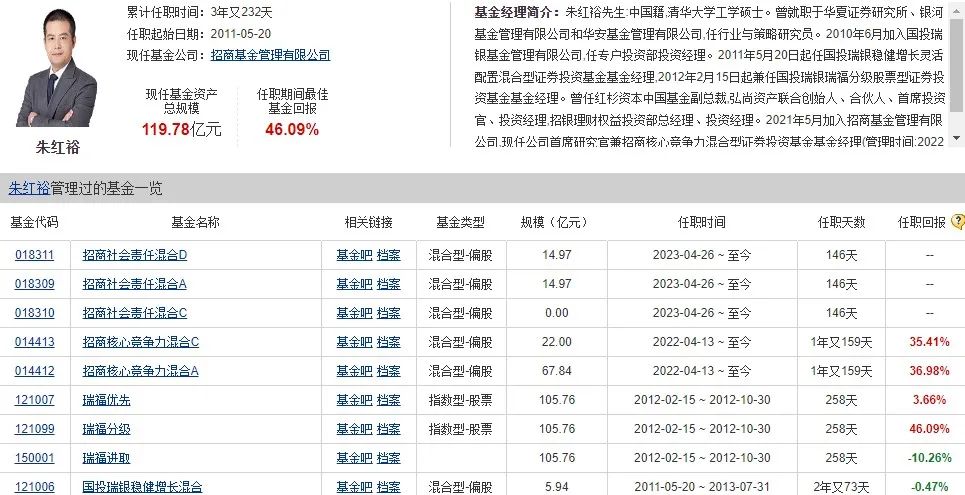Open 基金吧 for fund 121006
Viewport: 965px width, 495px height.
tap(354, 487)
